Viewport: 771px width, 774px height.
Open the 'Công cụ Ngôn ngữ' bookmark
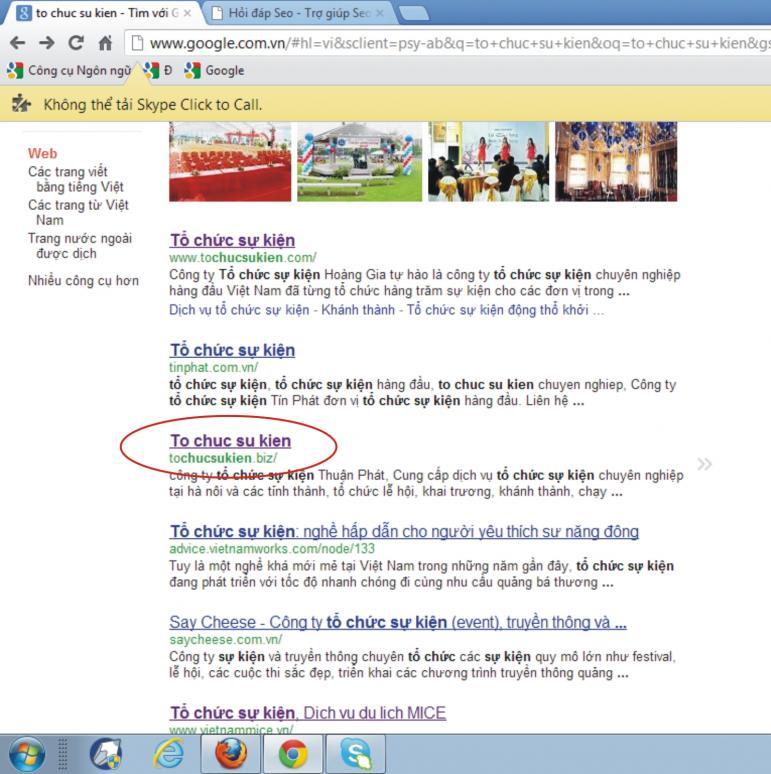pyautogui.click(x=69, y=71)
